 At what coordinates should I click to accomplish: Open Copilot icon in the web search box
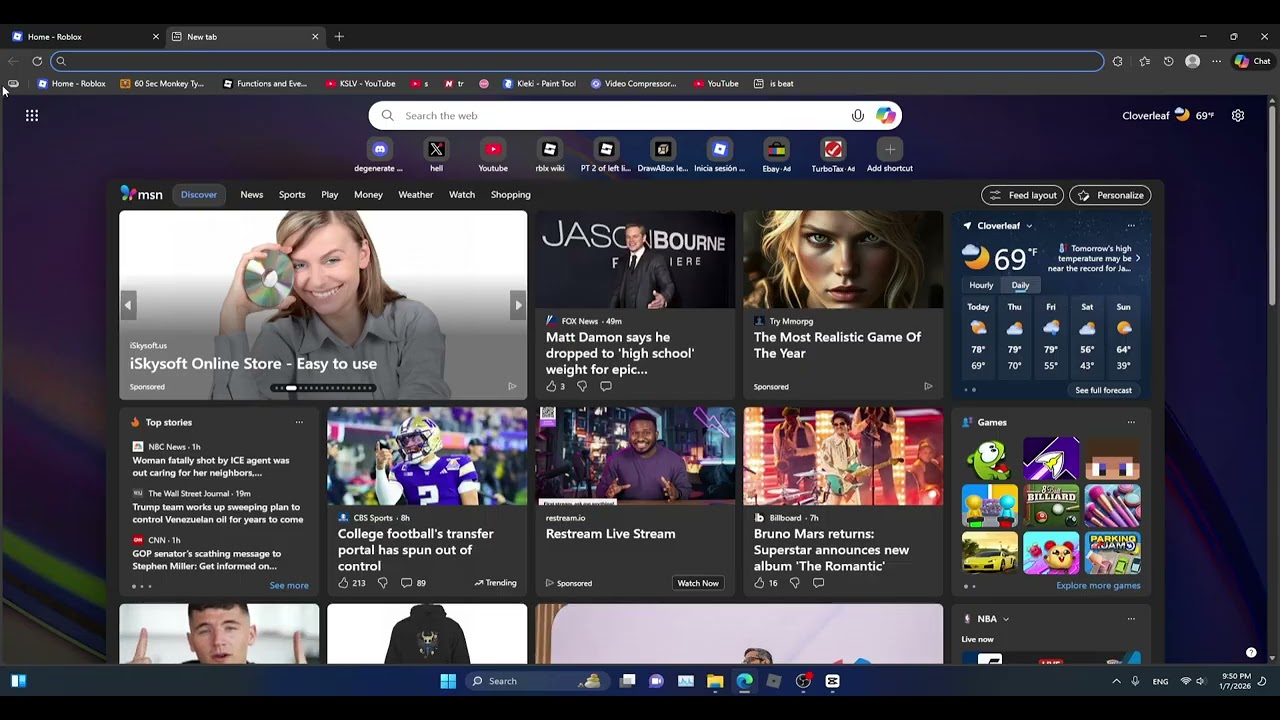pyautogui.click(x=886, y=116)
